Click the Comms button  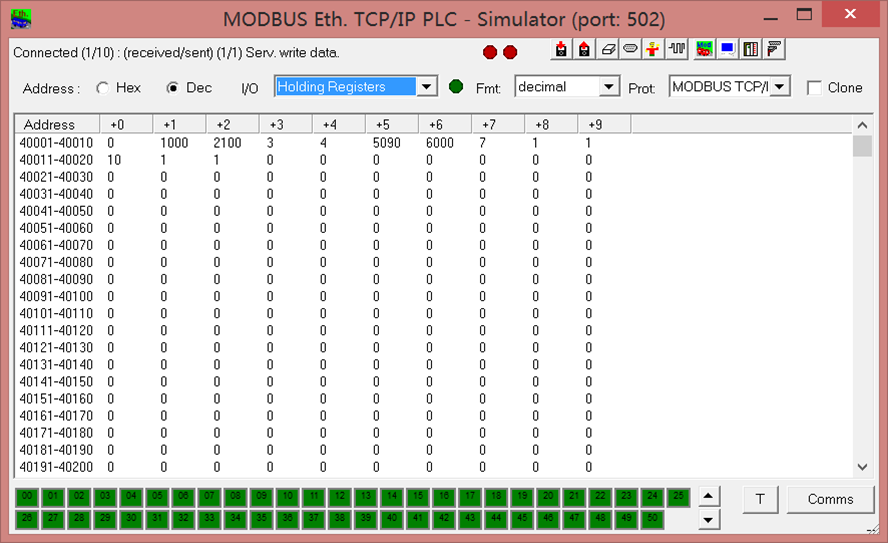[830, 499]
